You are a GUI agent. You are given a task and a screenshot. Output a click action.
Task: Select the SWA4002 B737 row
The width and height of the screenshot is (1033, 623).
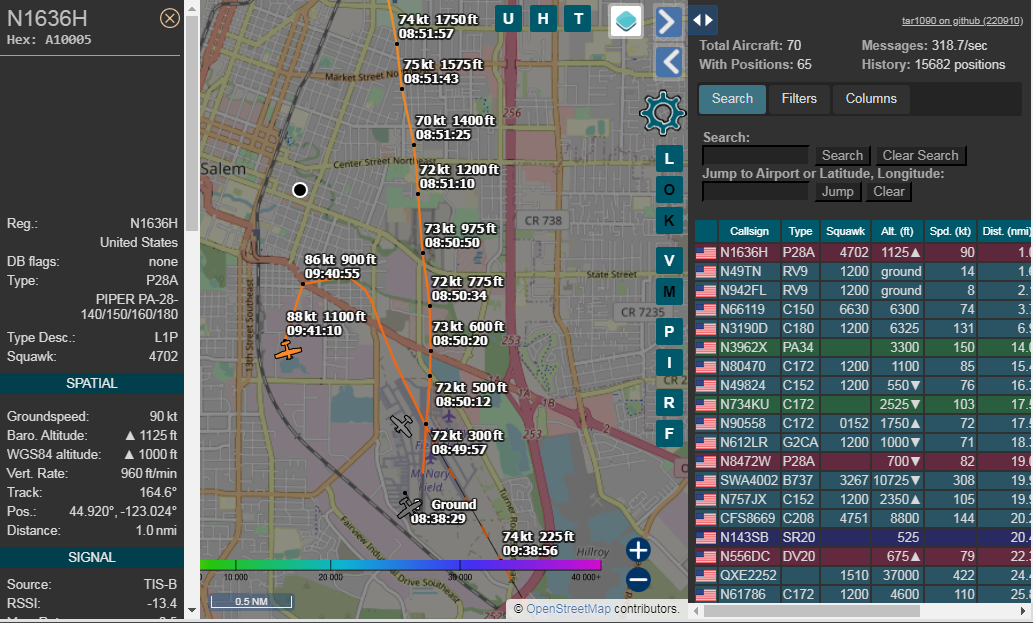coord(864,481)
